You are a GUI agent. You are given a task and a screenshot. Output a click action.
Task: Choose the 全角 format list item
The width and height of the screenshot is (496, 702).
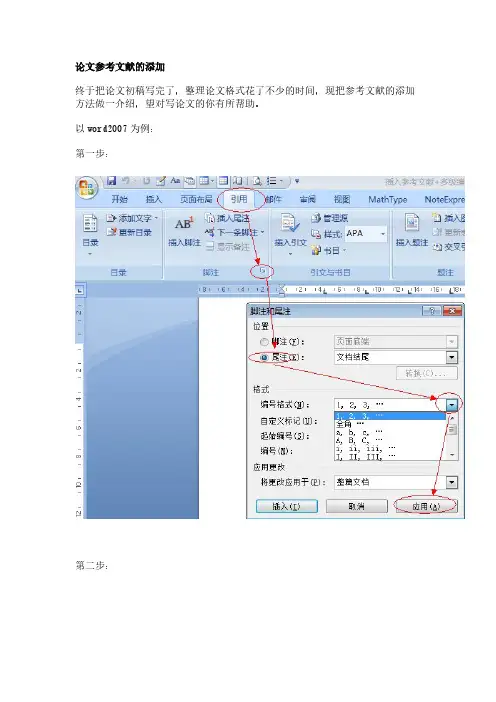[x=390, y=424]
